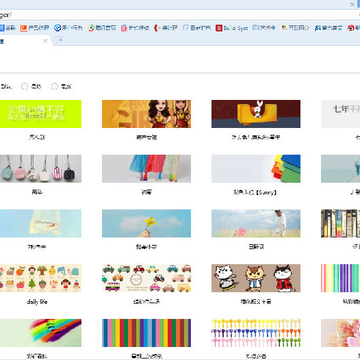The image size is (360, 360).
Task: Open the yellow flower sky banner
Action: (146, 223)
